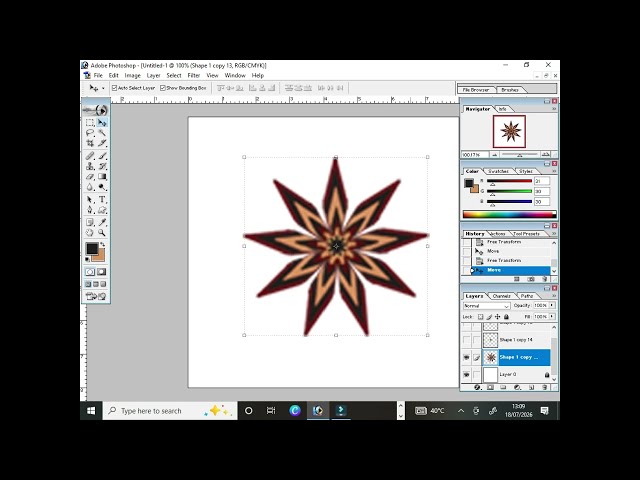Select the Eyedropper tool
This screenshot has width=640, height=480.
(102, 222)
